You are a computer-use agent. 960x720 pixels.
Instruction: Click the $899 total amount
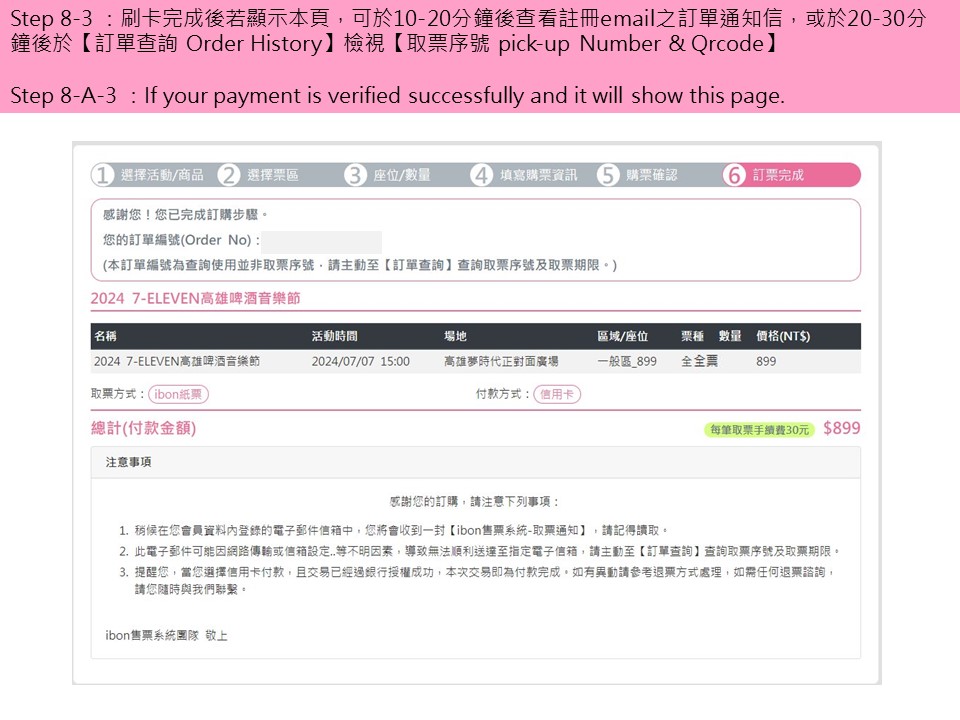(x=841, y=428)
